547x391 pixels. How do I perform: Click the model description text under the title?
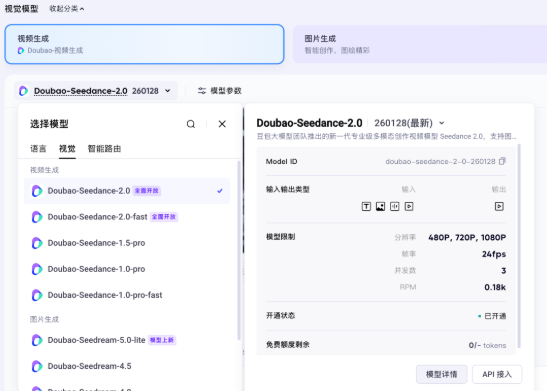pyautogui.click(x=387, y=136)
